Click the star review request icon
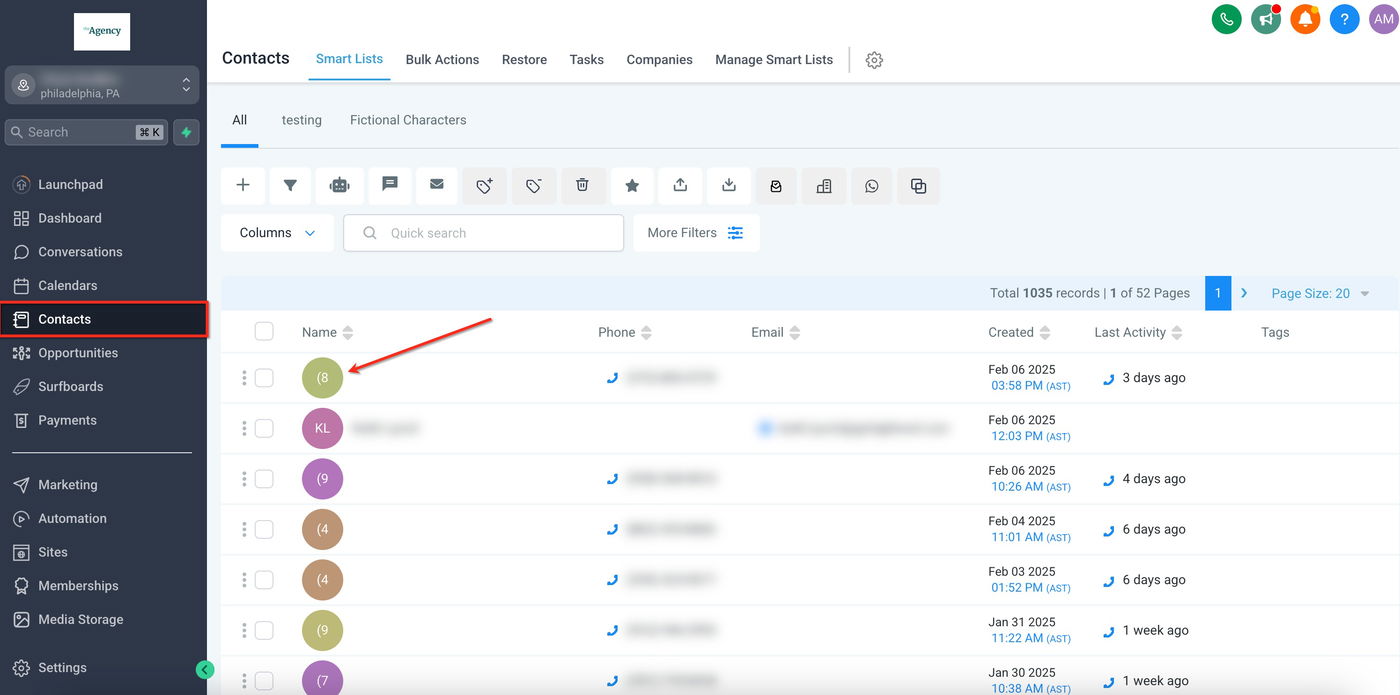Screen dimensions: 1400x695 coord(632,185)
